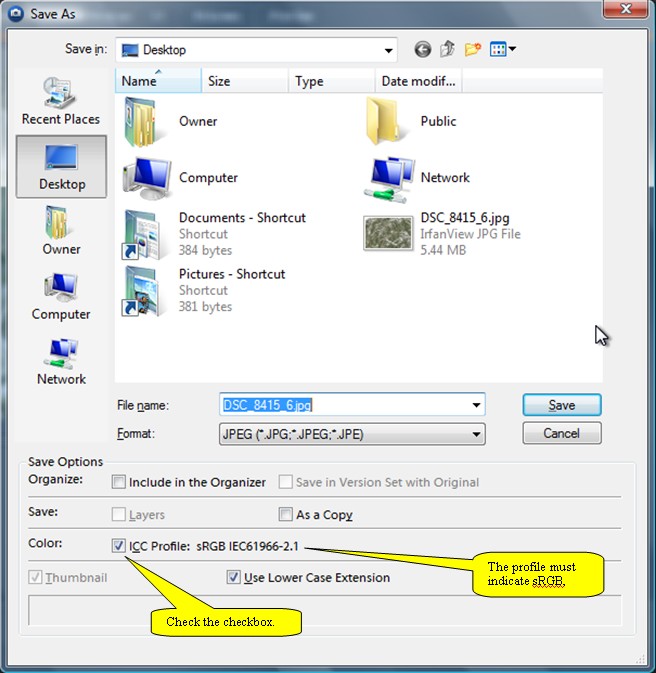Click inside the File name field
This screenshot has height=673, width=656.
(352, 405)
